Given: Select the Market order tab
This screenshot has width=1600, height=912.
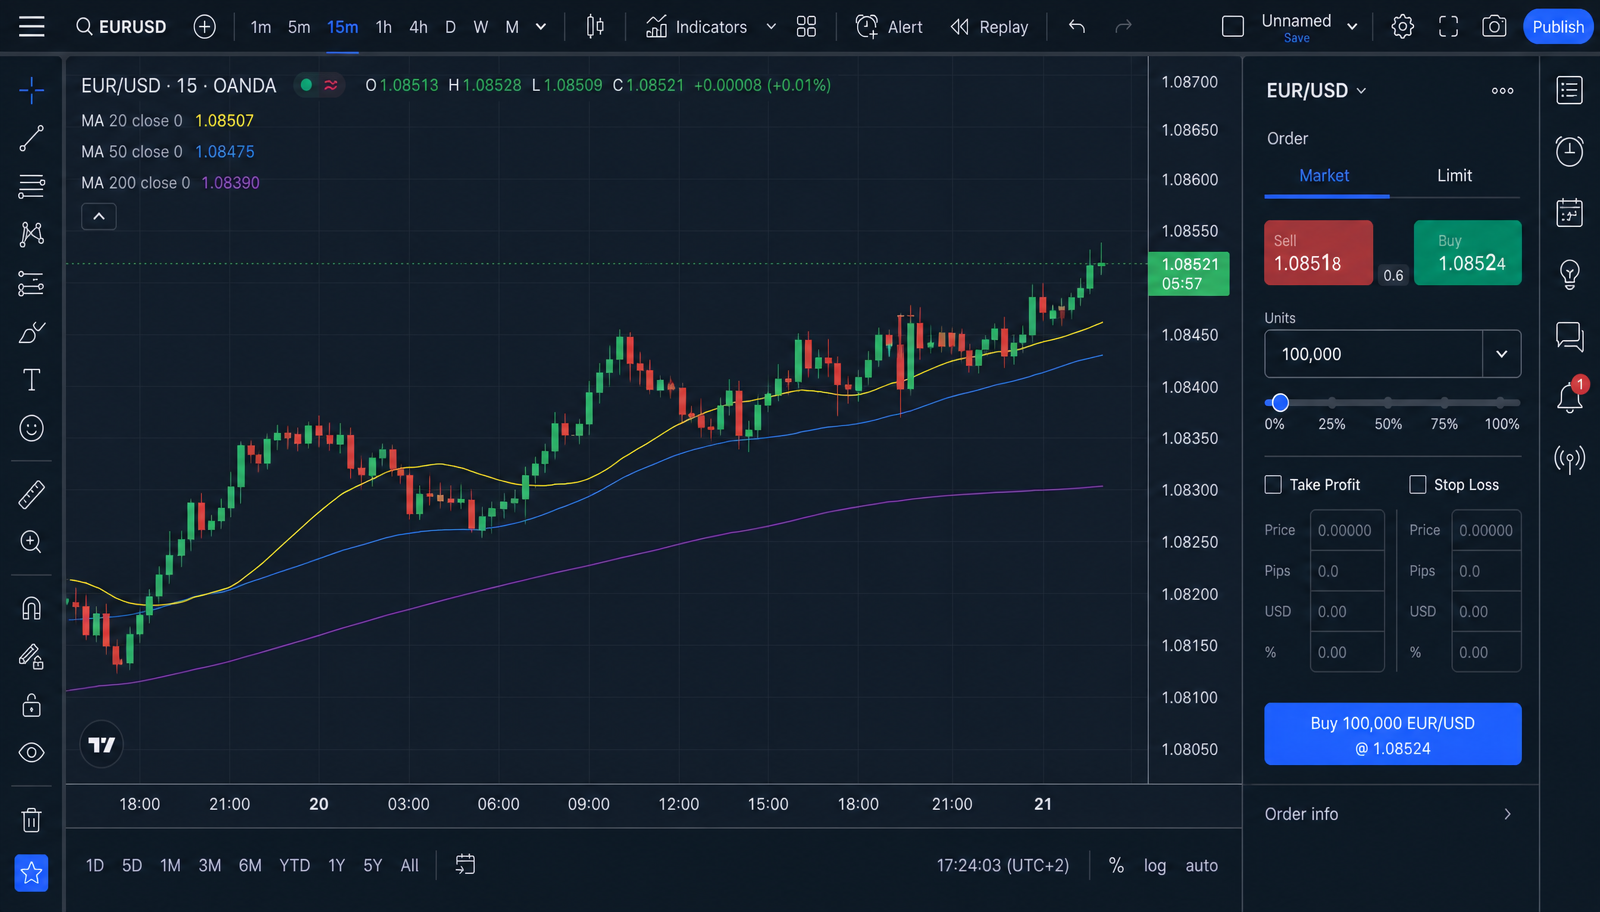Looking at the screenshot, I should pos(1325,176).
